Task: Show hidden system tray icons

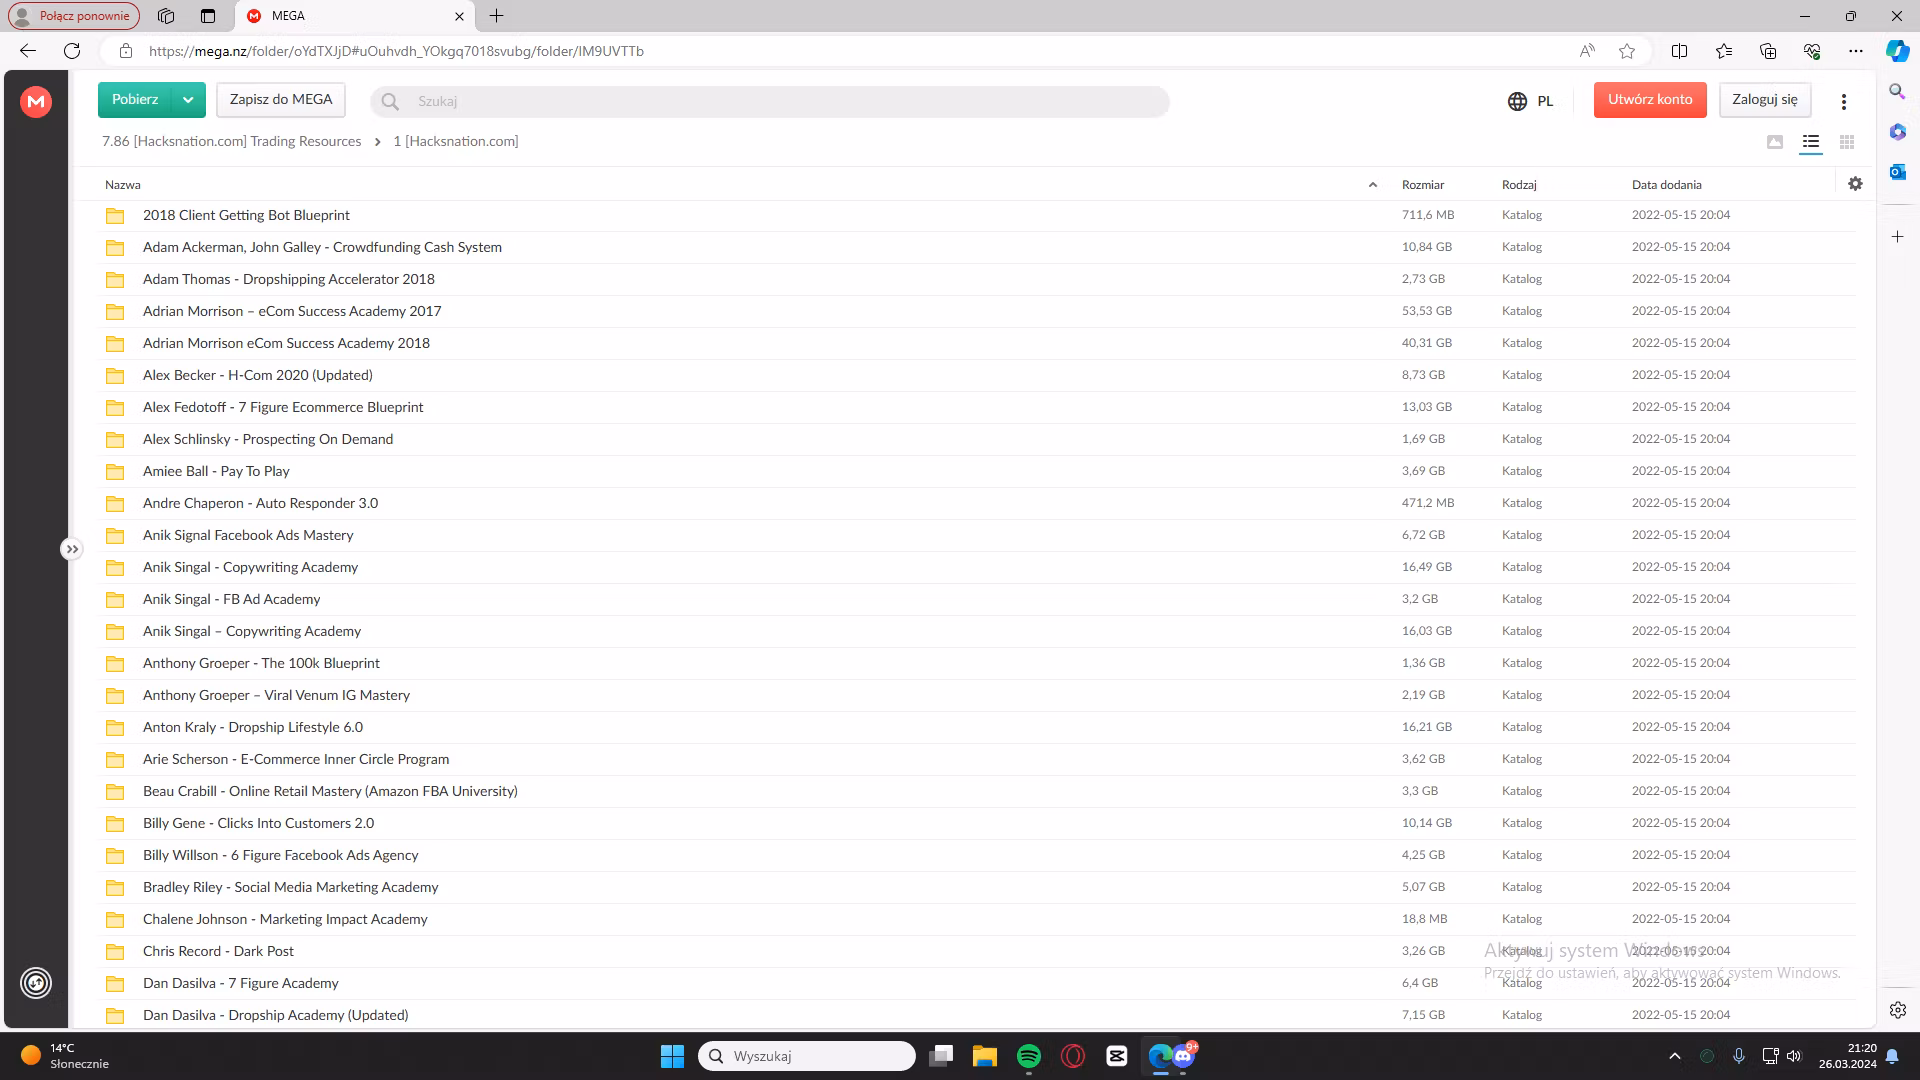Action: click(1674, 1056)
